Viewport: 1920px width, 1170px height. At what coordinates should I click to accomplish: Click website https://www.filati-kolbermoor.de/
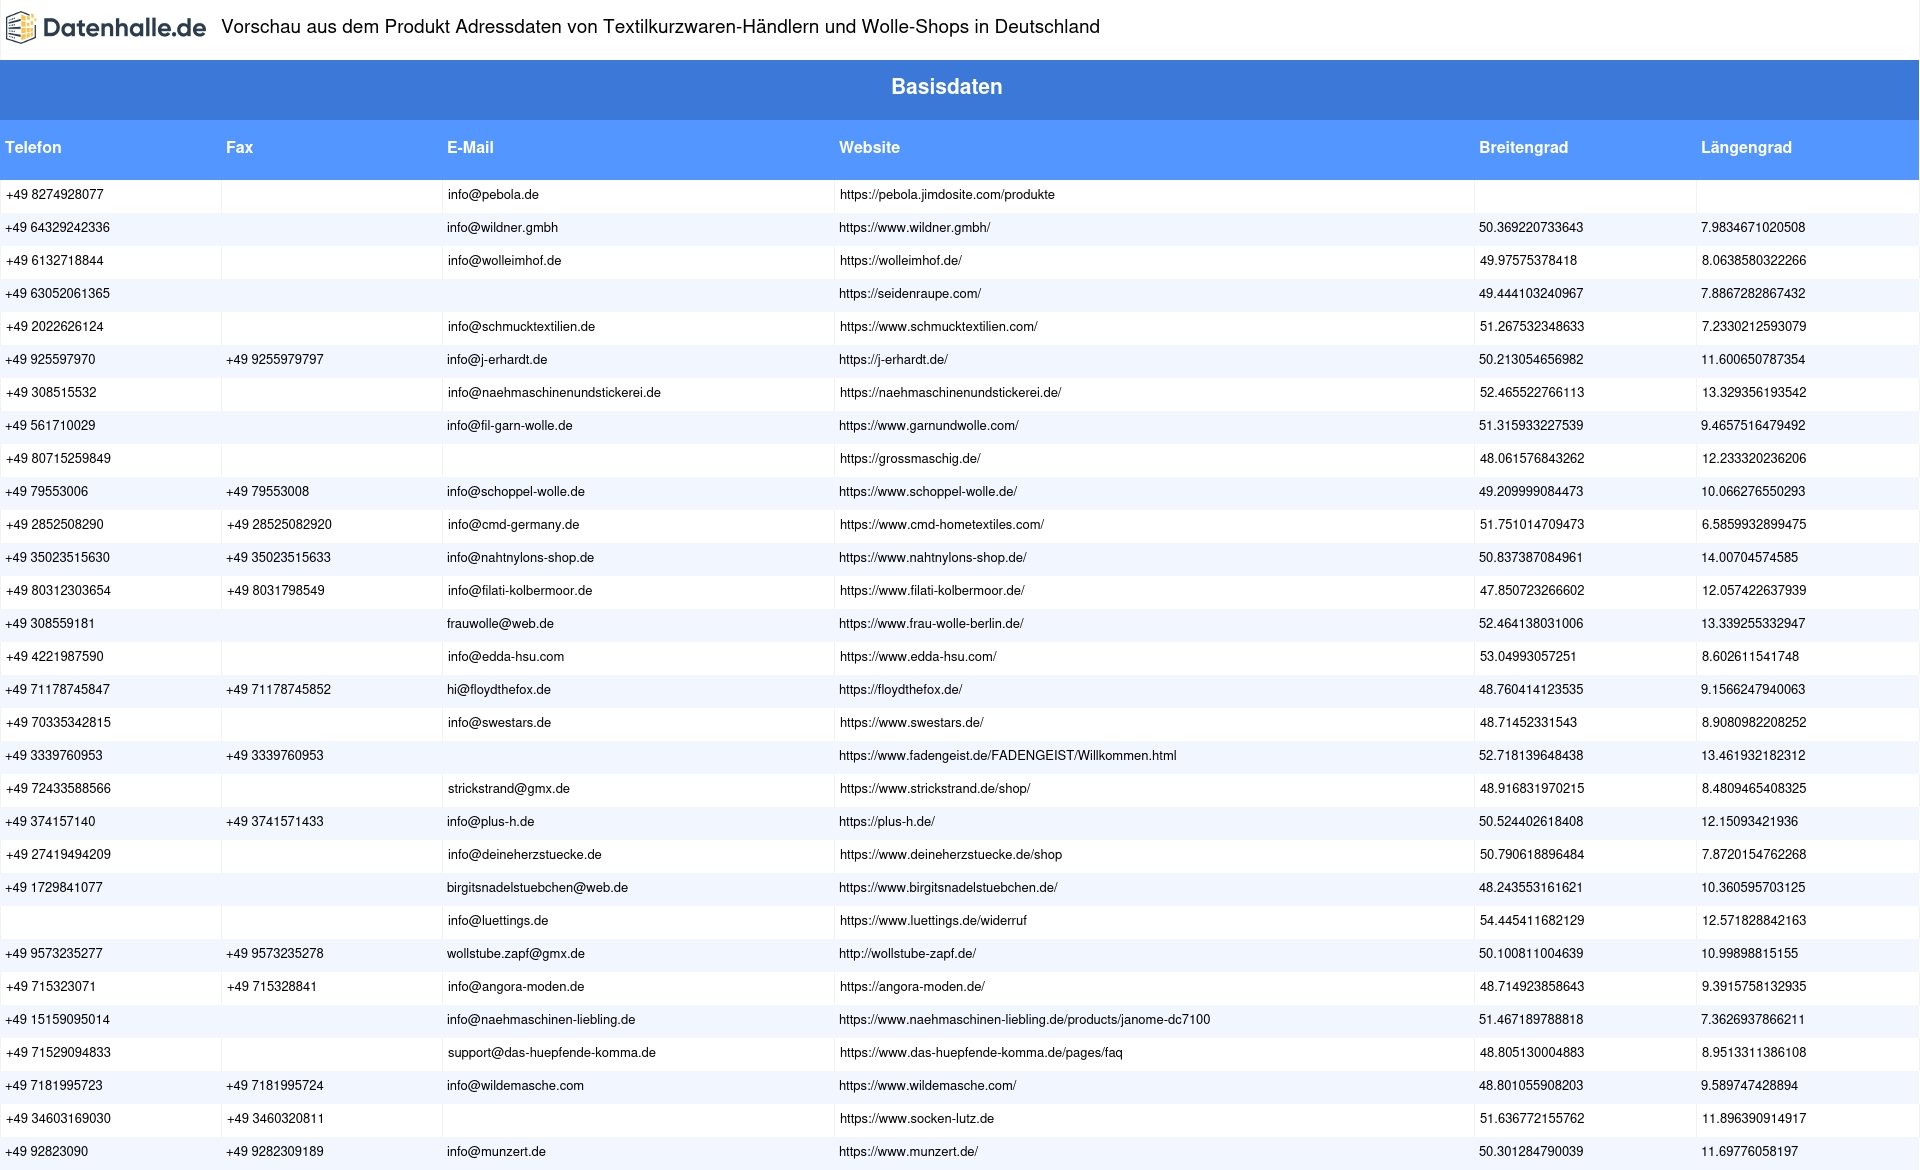coord(932,591)
